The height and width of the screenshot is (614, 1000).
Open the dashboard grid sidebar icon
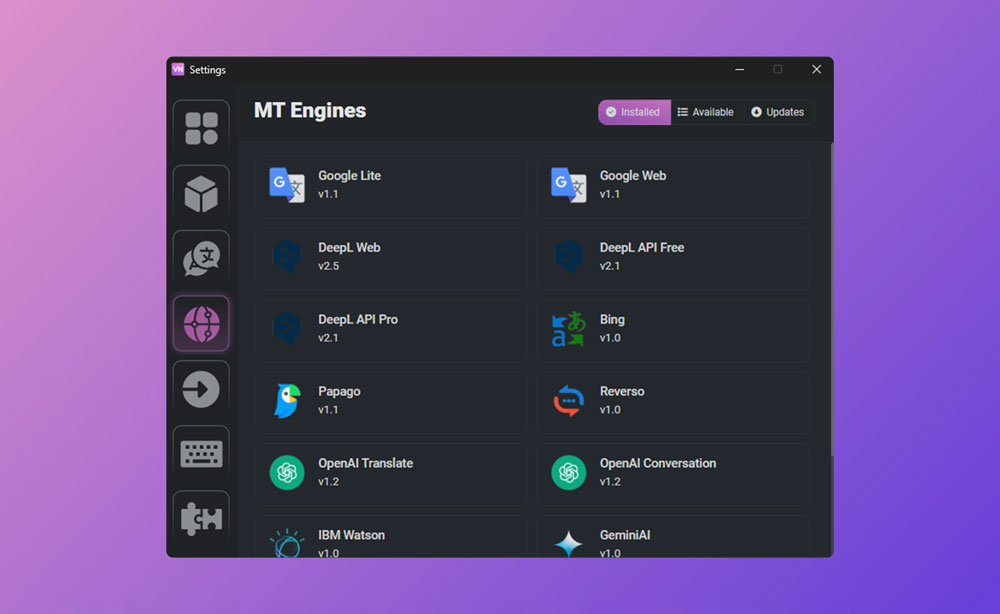pos(201,128)
